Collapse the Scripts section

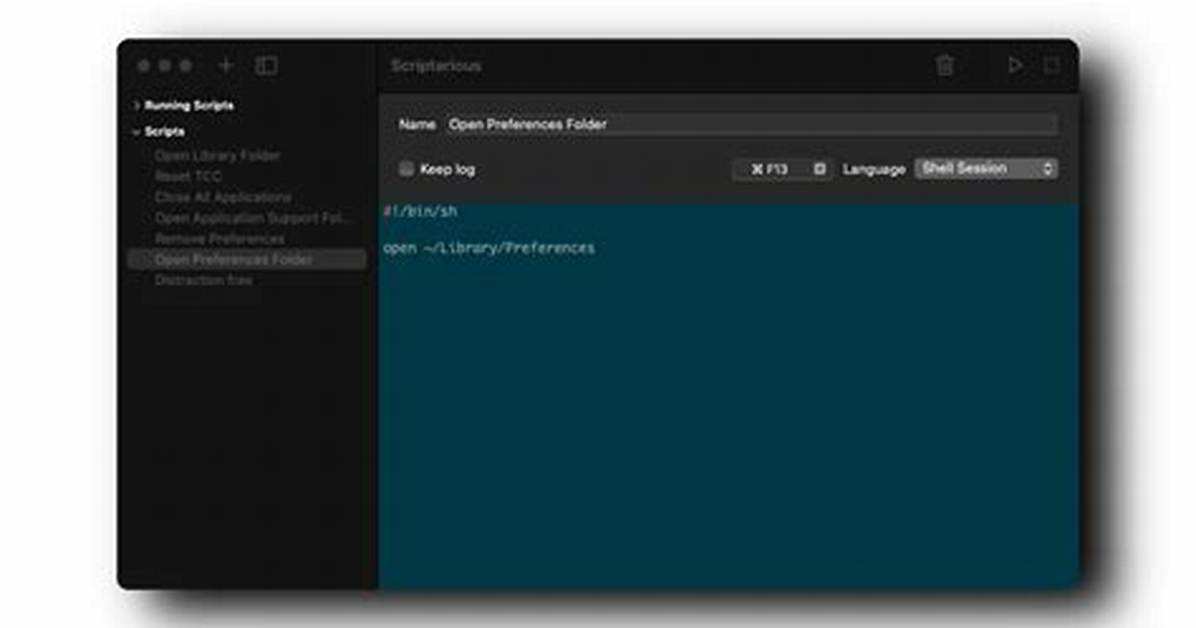tap(136, 132)
